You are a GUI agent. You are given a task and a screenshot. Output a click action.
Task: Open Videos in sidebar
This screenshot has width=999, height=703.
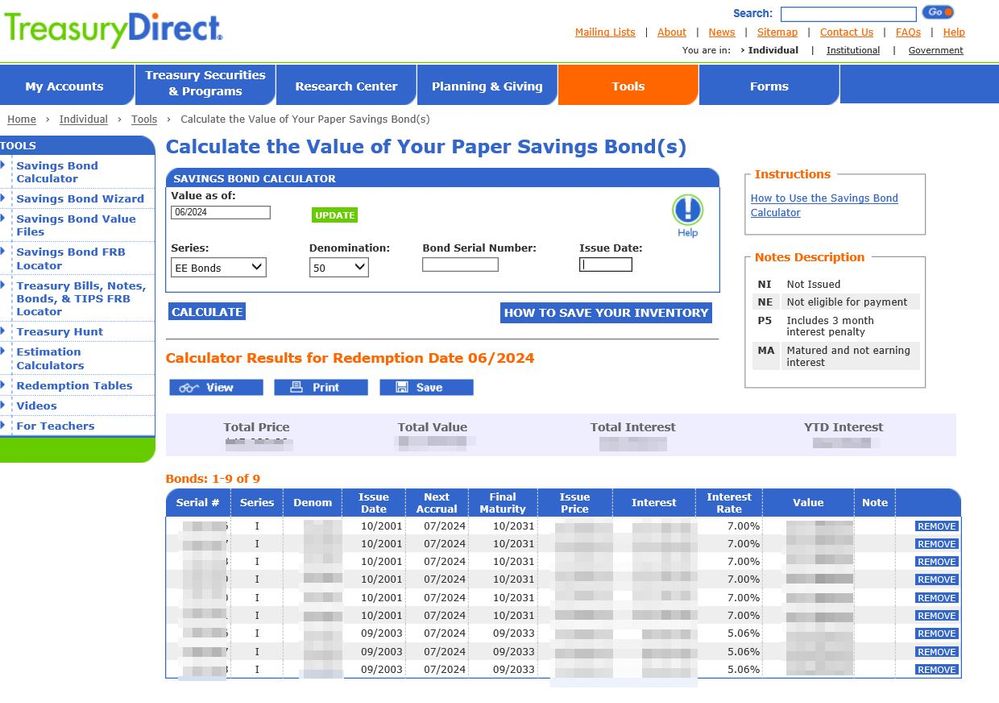36,406
